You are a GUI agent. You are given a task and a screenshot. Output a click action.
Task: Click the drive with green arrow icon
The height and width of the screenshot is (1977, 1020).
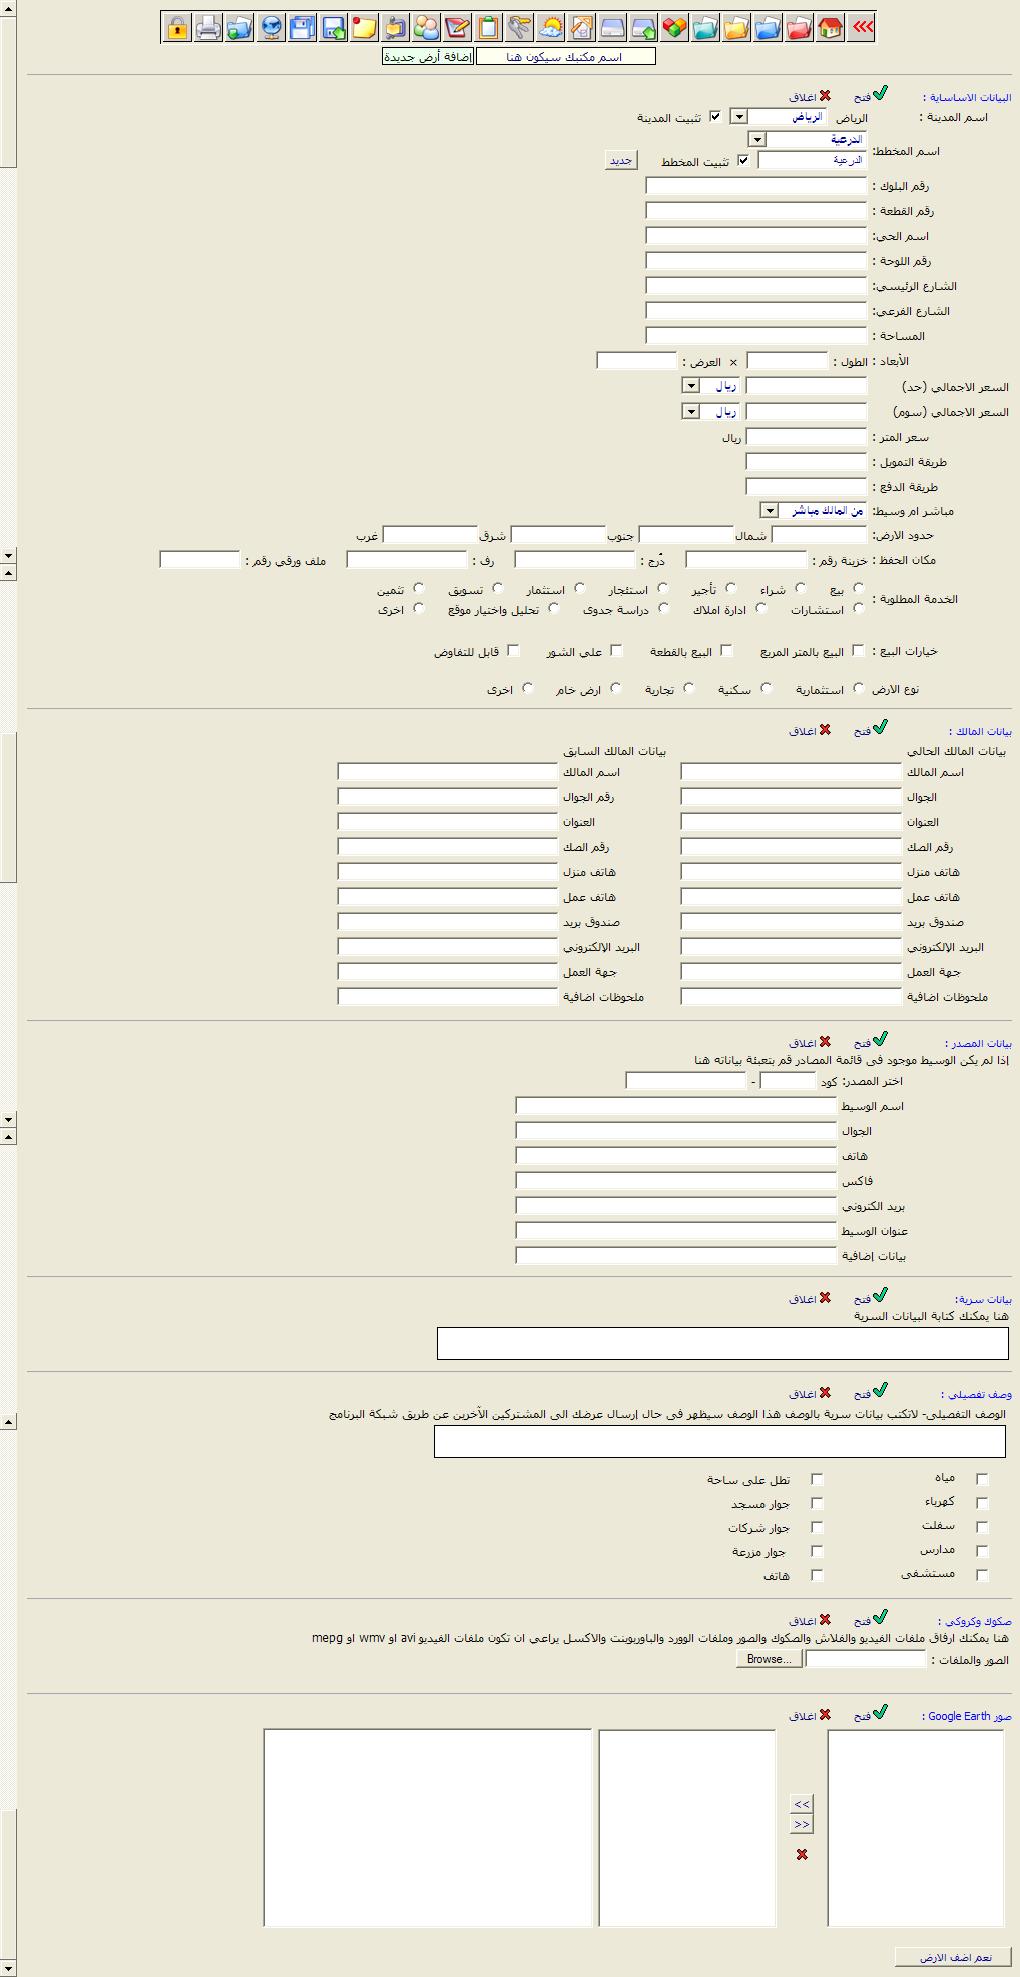[x=643, y=27]
